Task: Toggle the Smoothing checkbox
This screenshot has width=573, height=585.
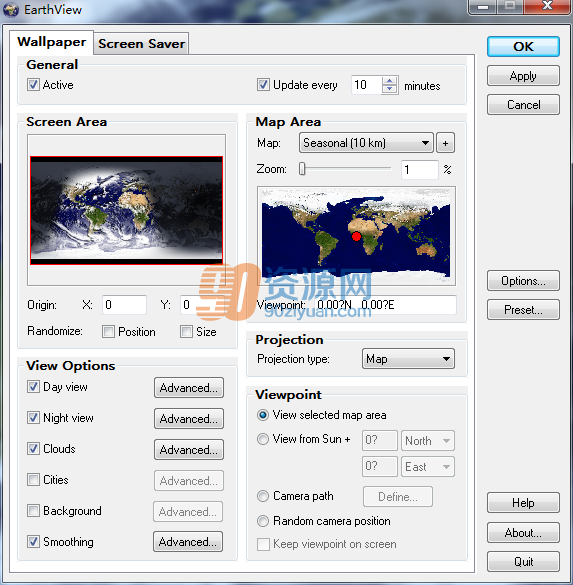Action: (x=33, y=541)
